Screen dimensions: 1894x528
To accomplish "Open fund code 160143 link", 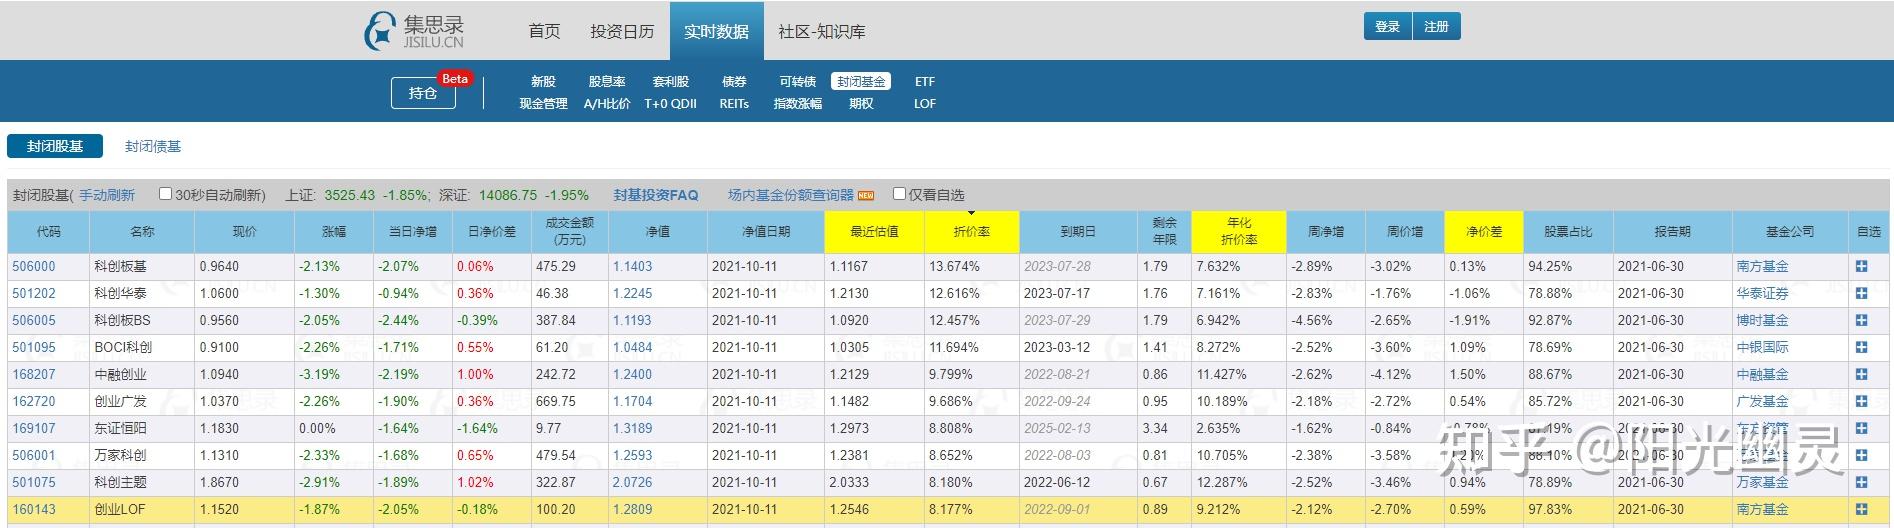I will click(34, 510).
